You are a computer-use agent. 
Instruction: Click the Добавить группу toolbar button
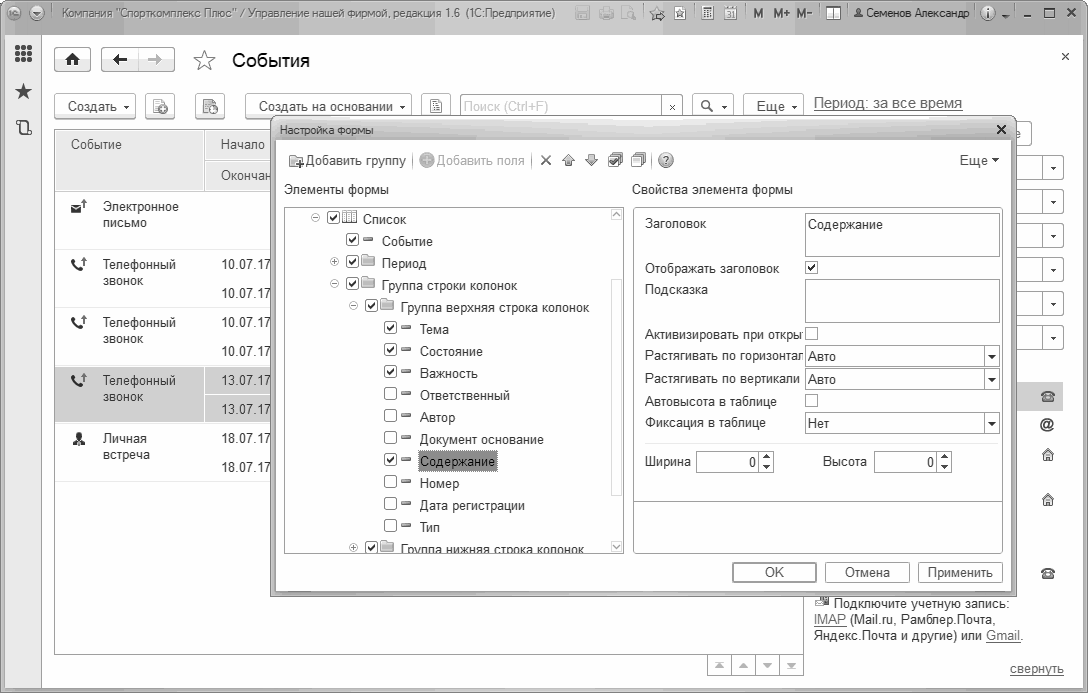point(347,161)
